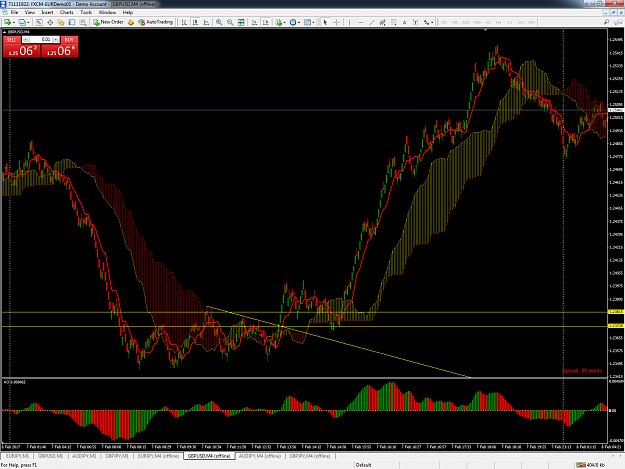Select the horizontal line drawing tool
The width and height of the screenshot is (625, 469).
click(361, 22)
